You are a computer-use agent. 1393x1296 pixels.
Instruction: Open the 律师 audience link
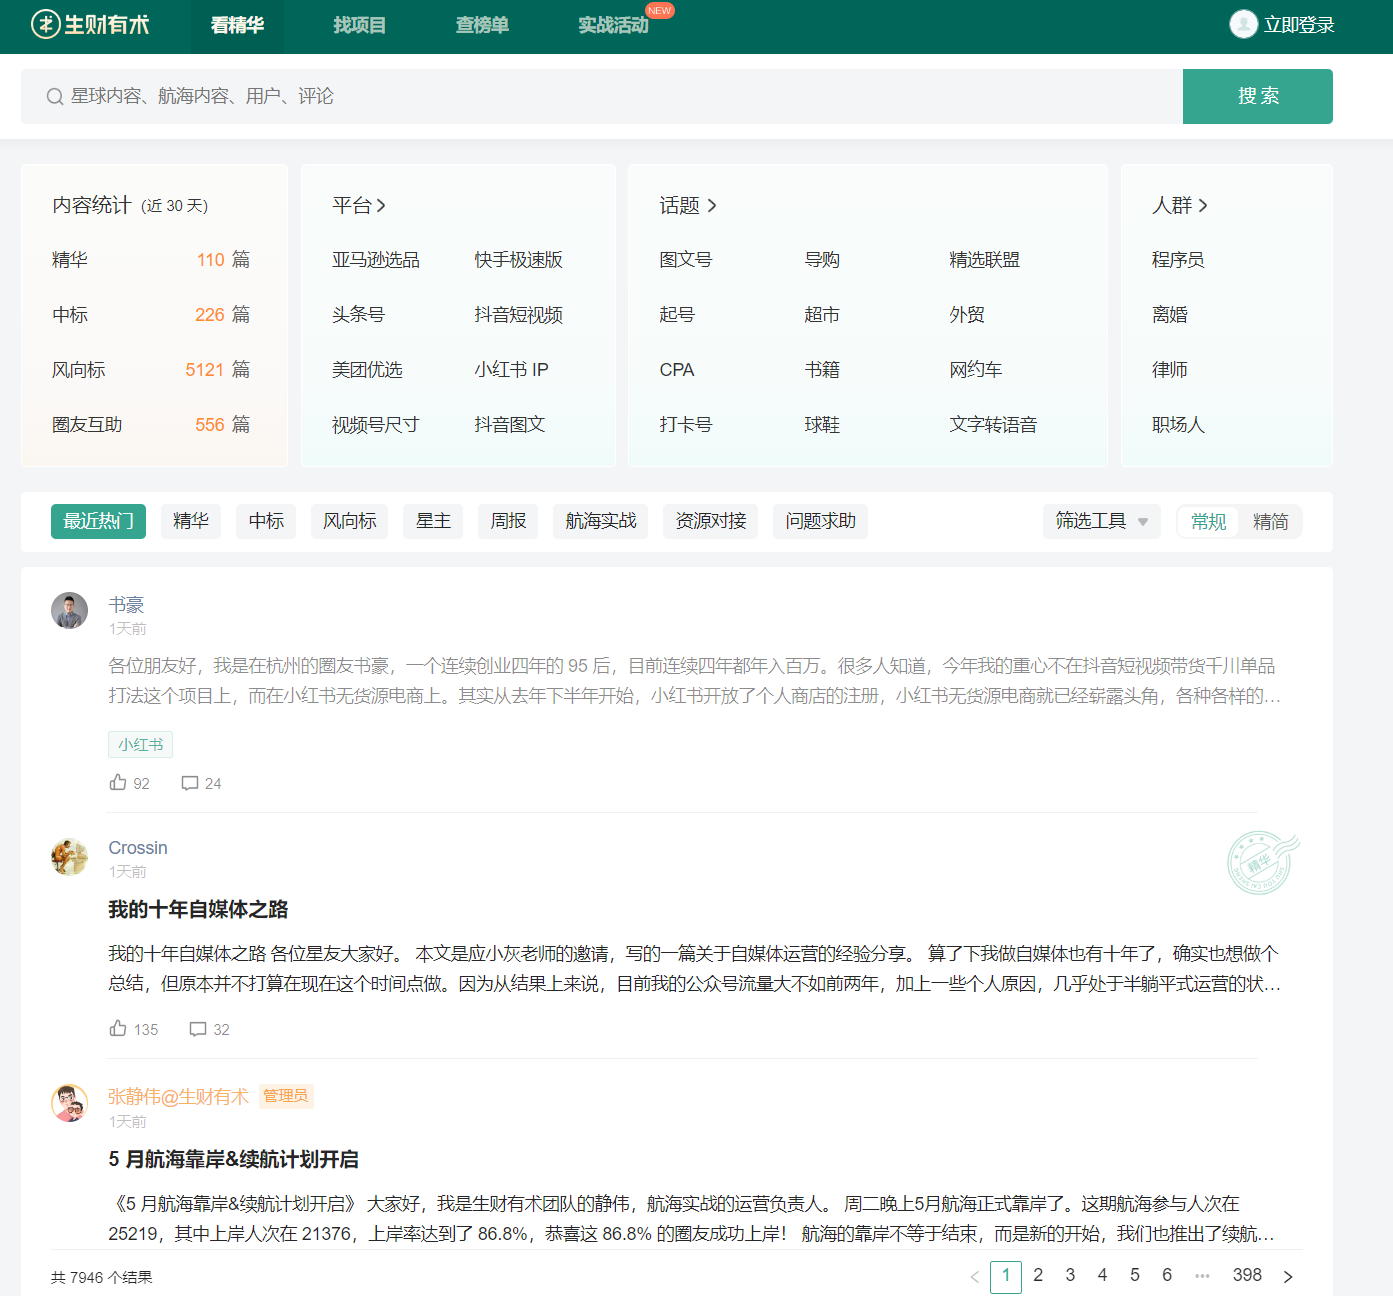[1170, 370]
